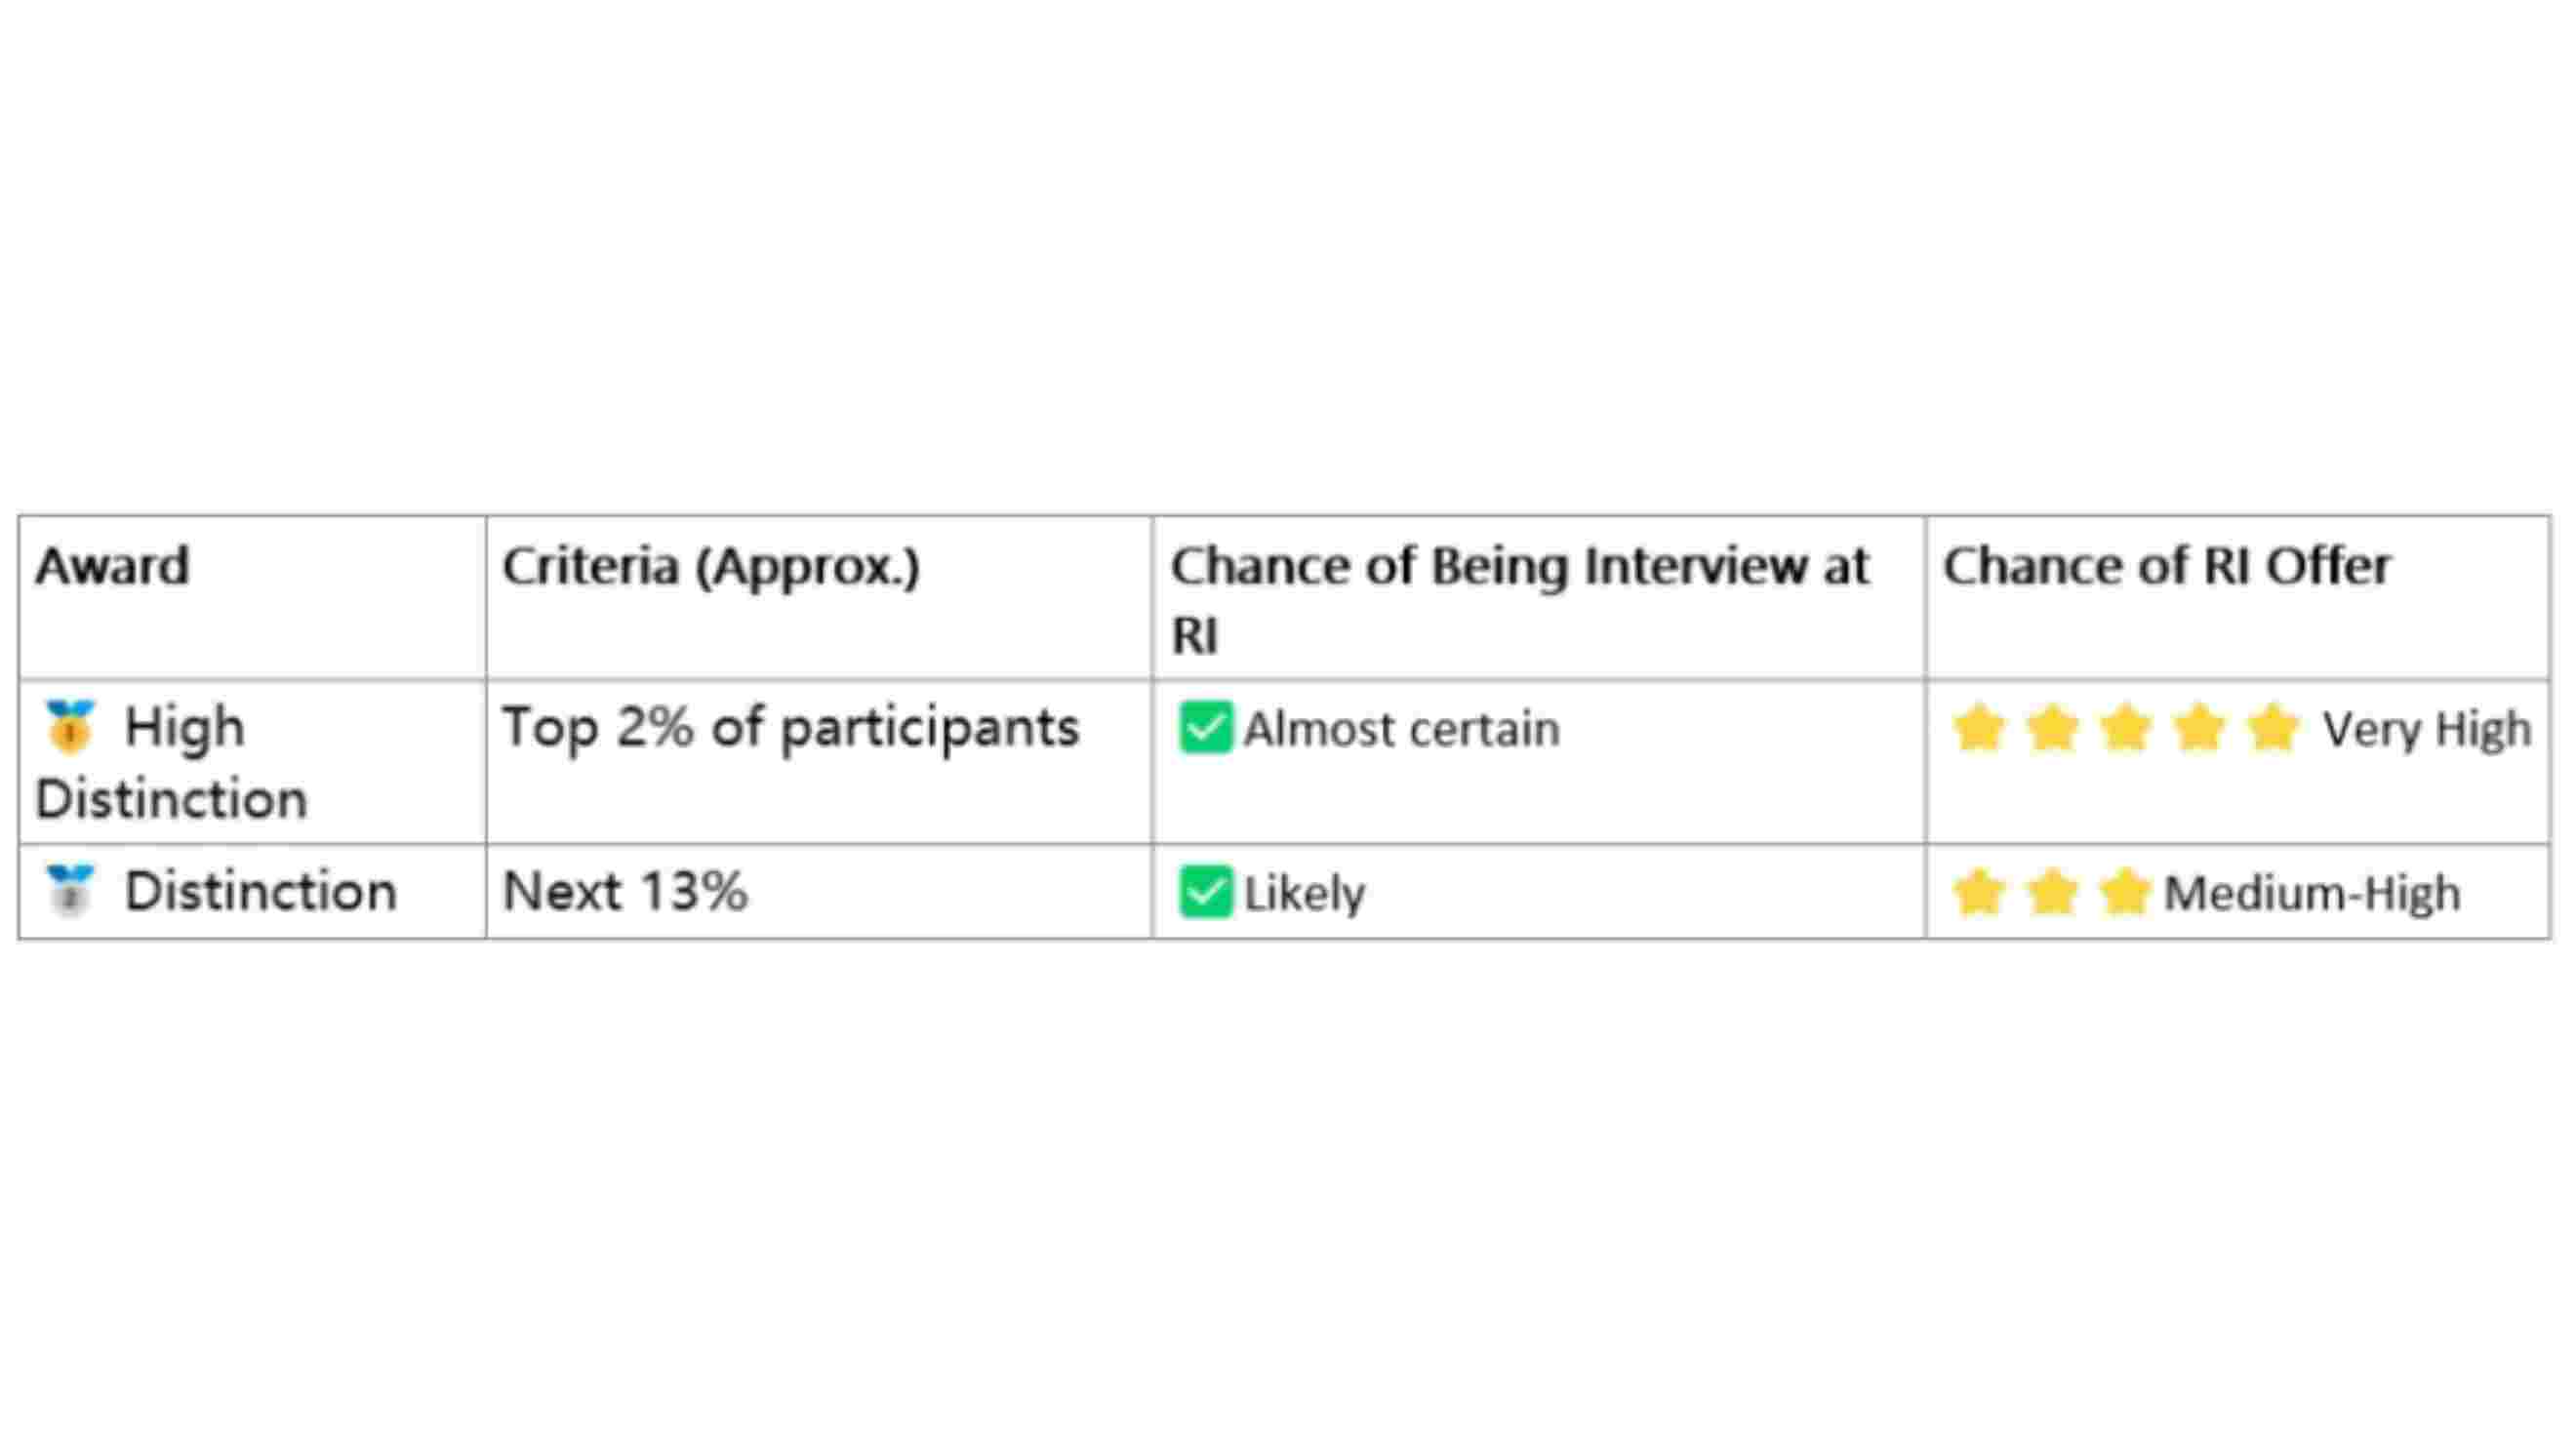Click the first star in Very High rating
This screenshot has height=1449, width=2576.
(x=1978, y=727)
